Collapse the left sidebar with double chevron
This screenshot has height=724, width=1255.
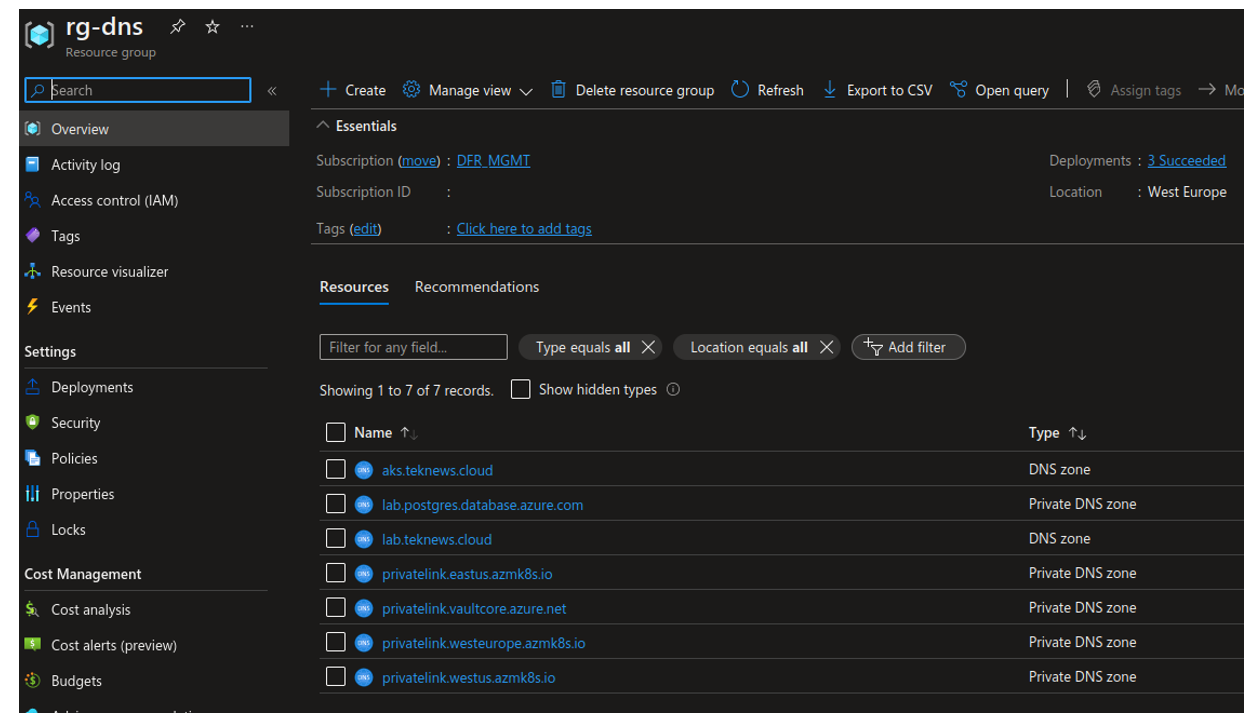pyautogui.click(x=272, y=91)
